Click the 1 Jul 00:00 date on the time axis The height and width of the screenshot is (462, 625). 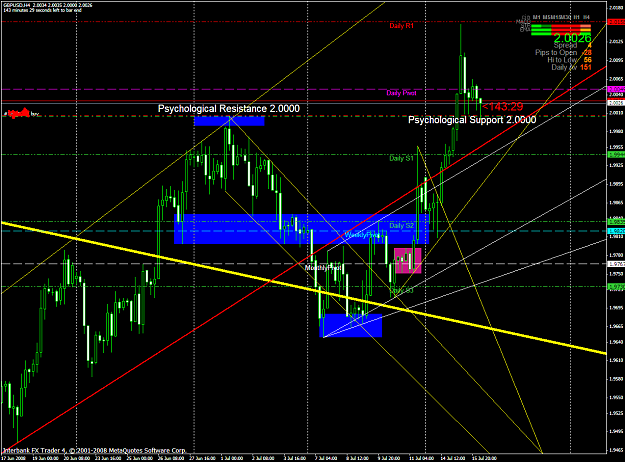tap(232, 458)
